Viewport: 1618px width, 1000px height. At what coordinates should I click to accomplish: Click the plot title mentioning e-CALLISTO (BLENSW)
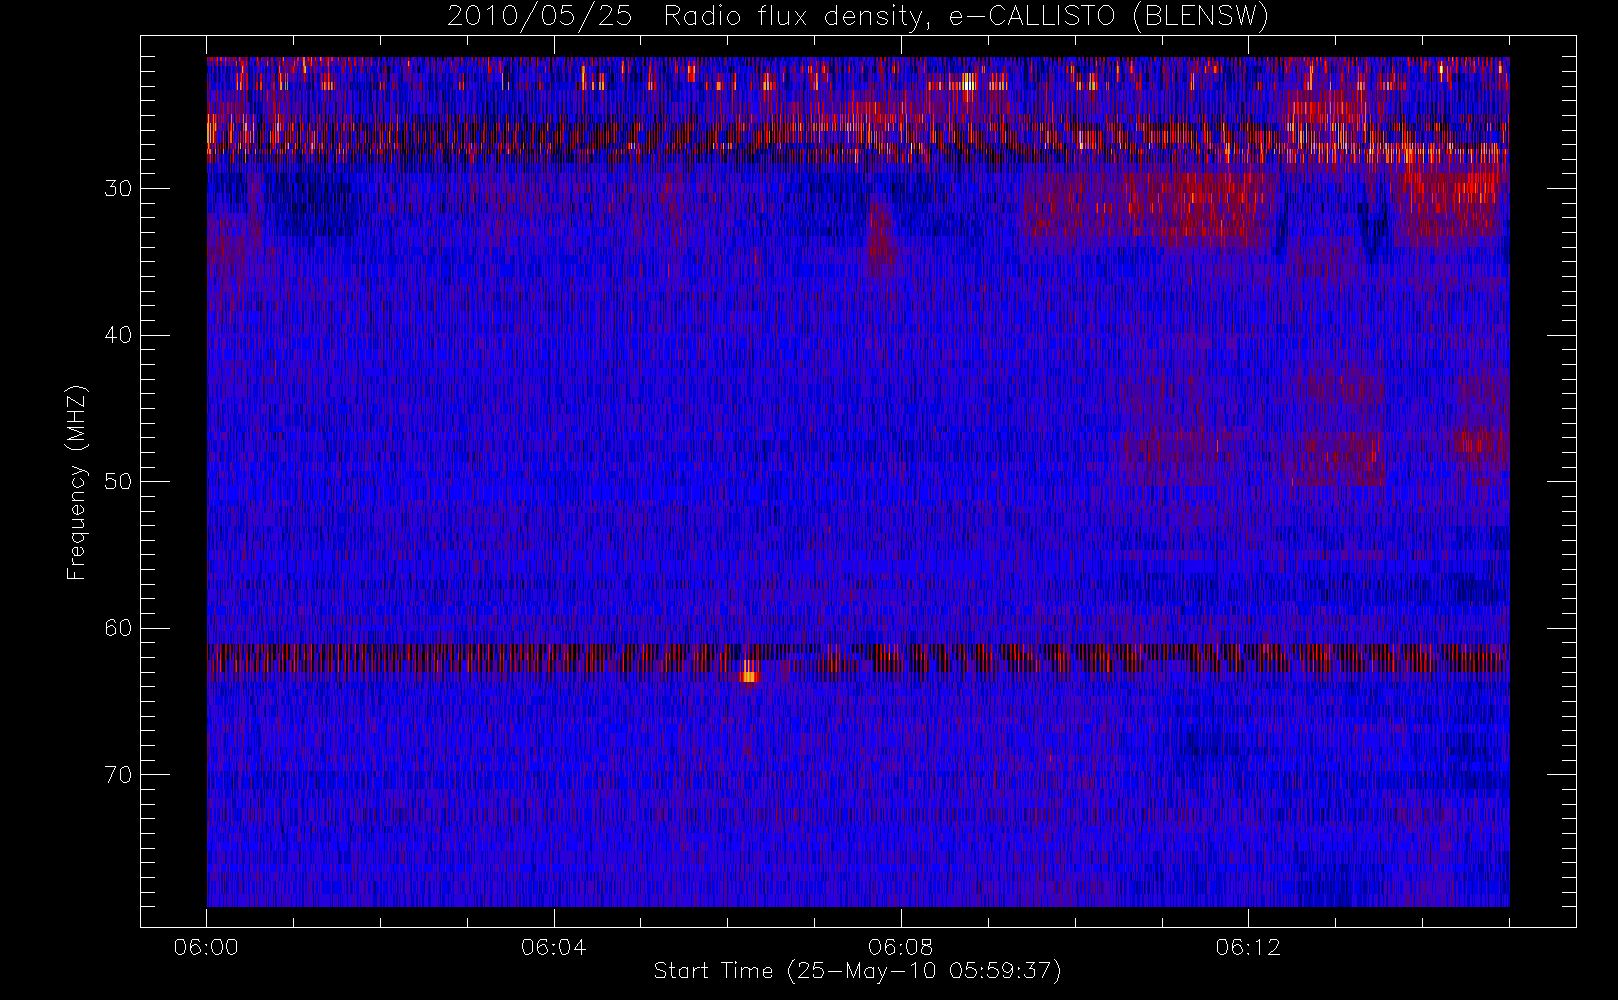click(x=858, y=17)
